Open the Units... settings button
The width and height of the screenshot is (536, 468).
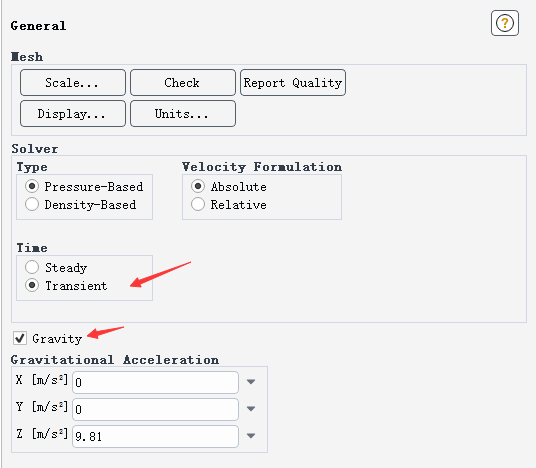pos(183,113)
